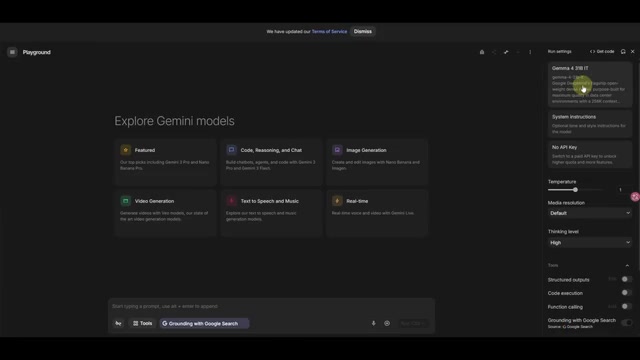Open the Tools button in prompt bar

click(142, 323)
